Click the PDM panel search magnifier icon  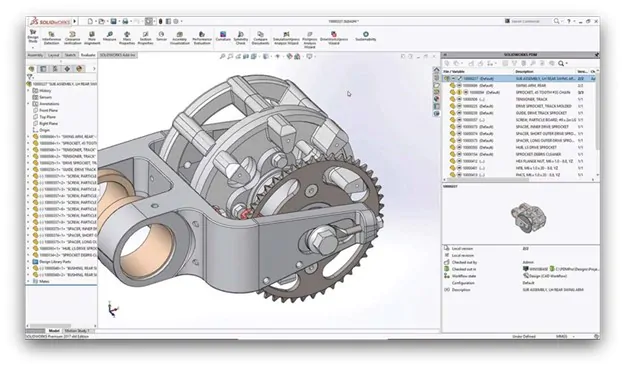[x=561, y=63]
